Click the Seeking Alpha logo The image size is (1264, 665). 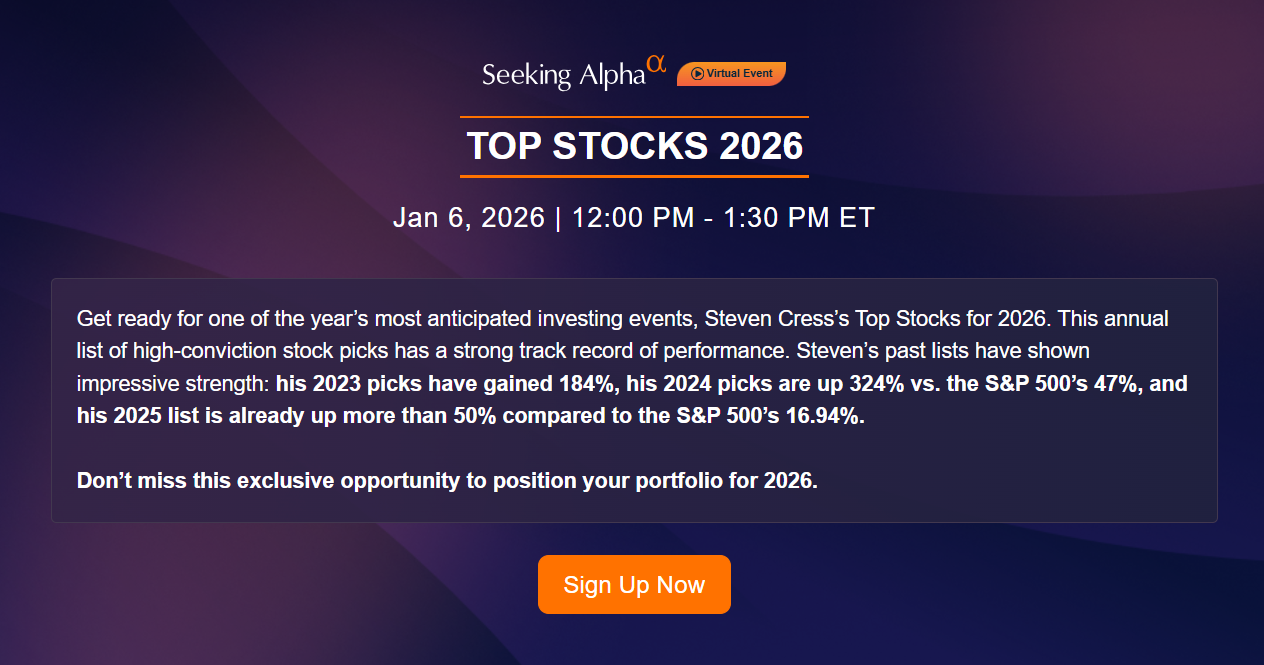(x=565, y=72)
